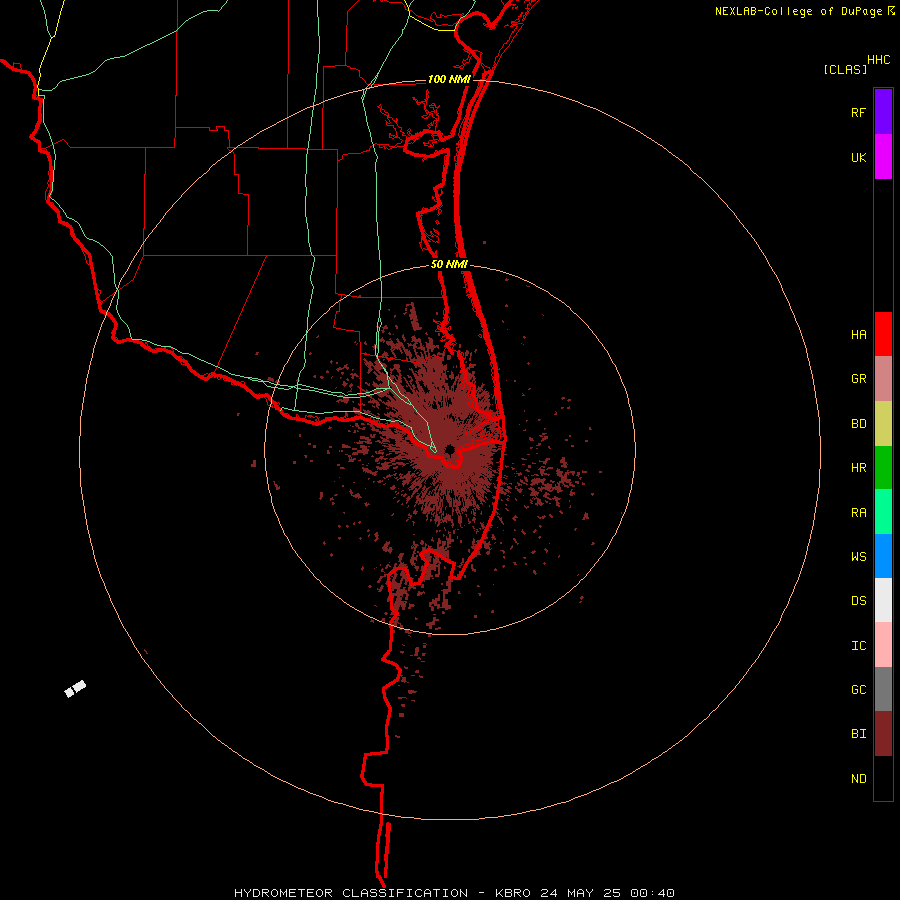Click the KBRO radar site identifier
Screen dimensions: 900x900
tap(513, 893)
